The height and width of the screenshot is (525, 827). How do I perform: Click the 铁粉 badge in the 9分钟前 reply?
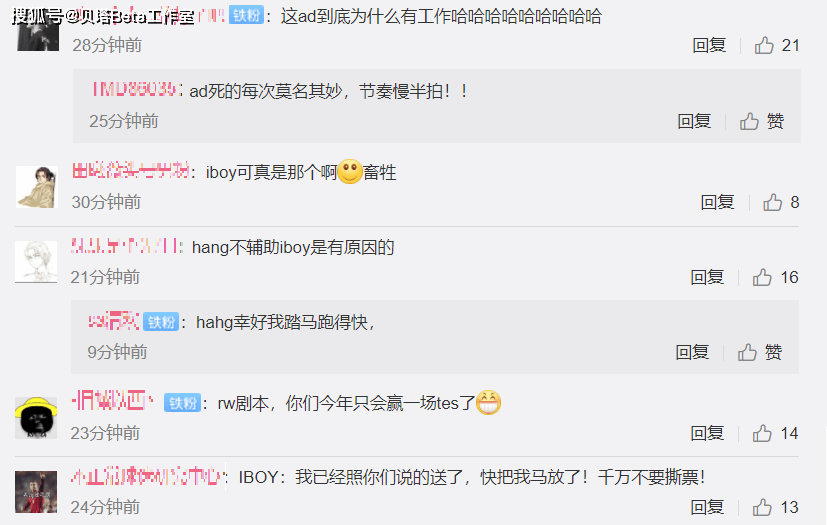pos(161,322)
